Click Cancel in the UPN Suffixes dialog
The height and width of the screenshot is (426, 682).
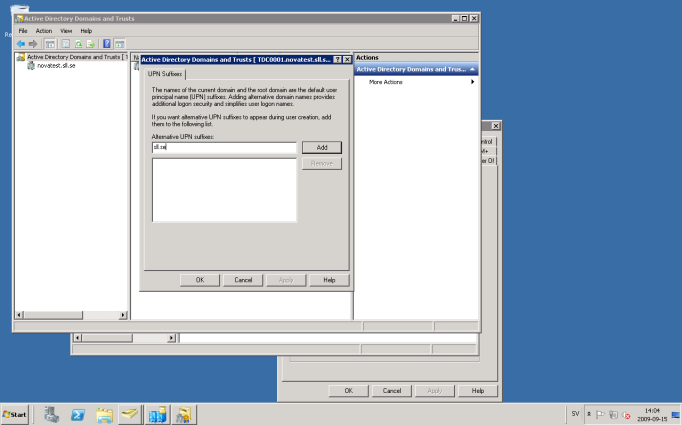pos(243,280)
